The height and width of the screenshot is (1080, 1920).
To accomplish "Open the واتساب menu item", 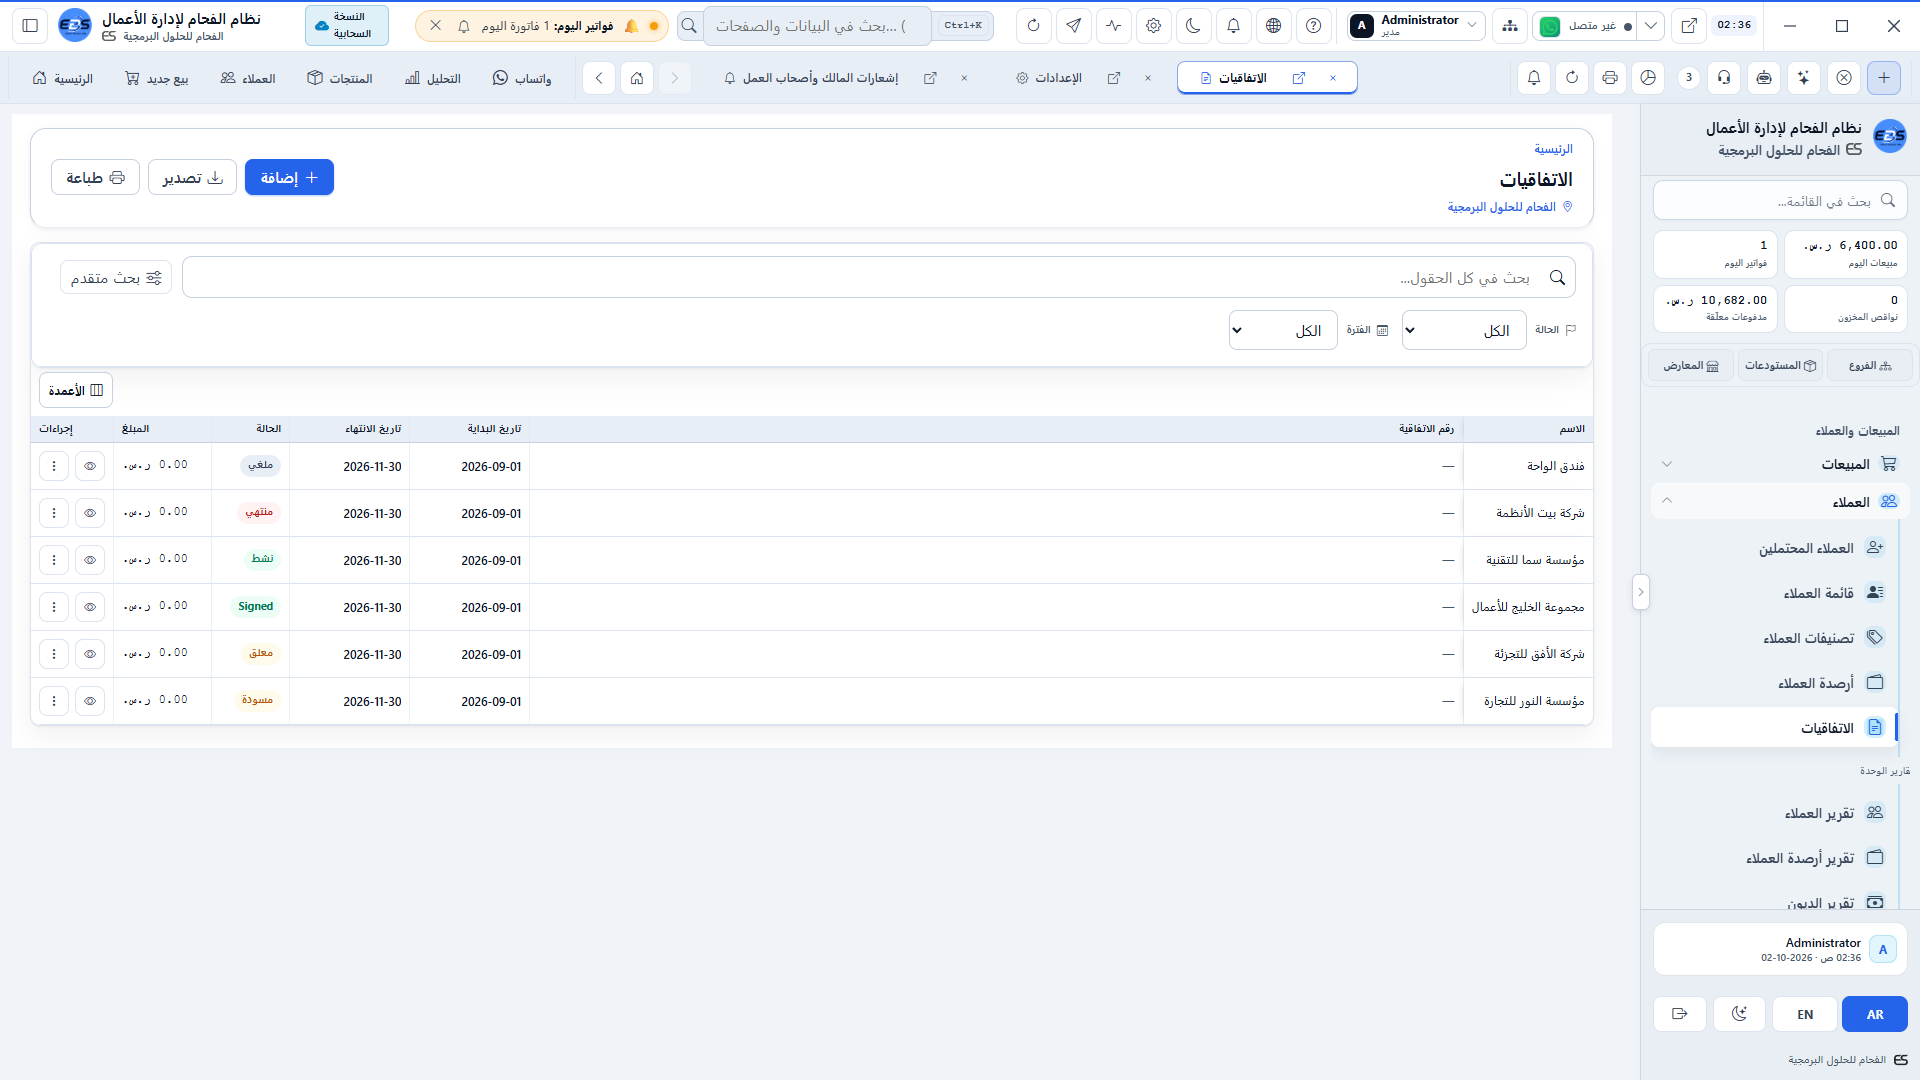I will [x=522, y=78].
